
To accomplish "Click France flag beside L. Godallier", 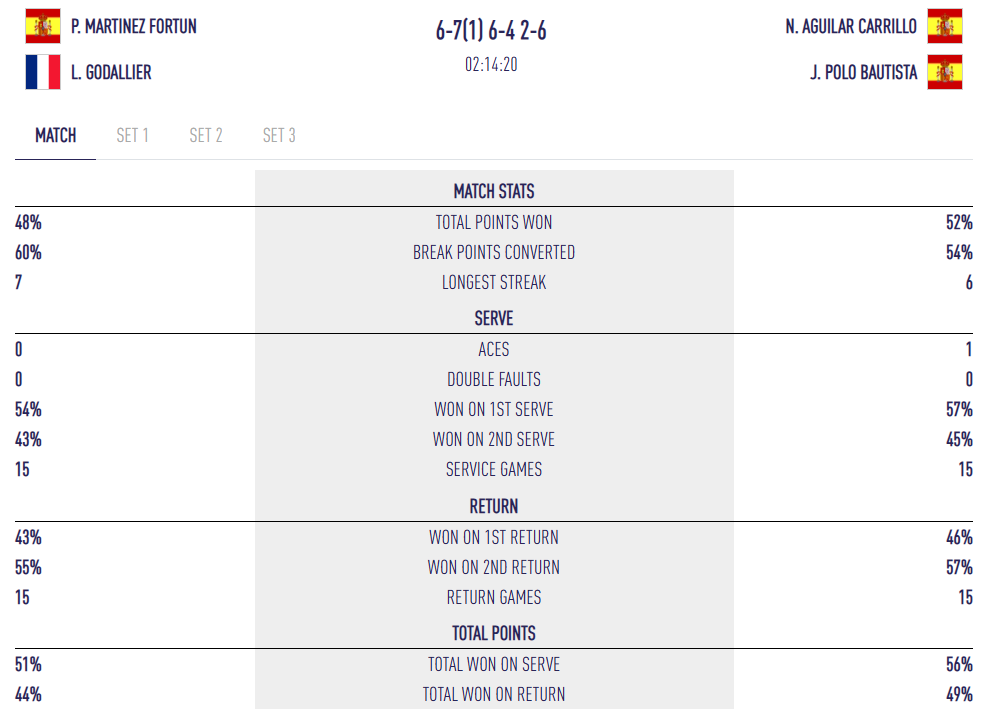I will 43,72.
